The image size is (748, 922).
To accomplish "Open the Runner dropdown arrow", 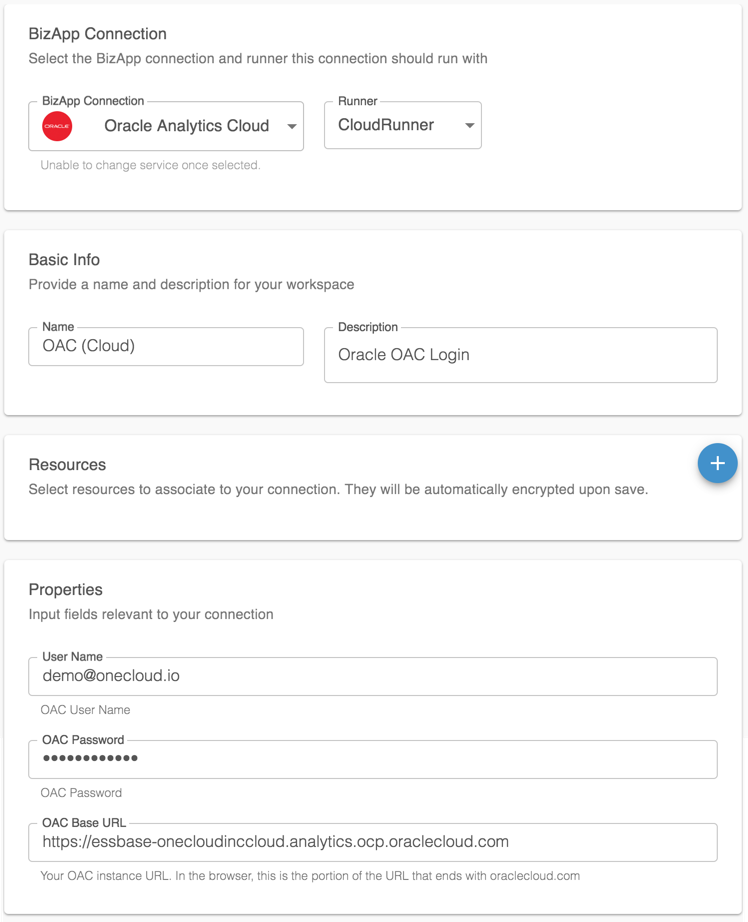I will tap(469, 126).
